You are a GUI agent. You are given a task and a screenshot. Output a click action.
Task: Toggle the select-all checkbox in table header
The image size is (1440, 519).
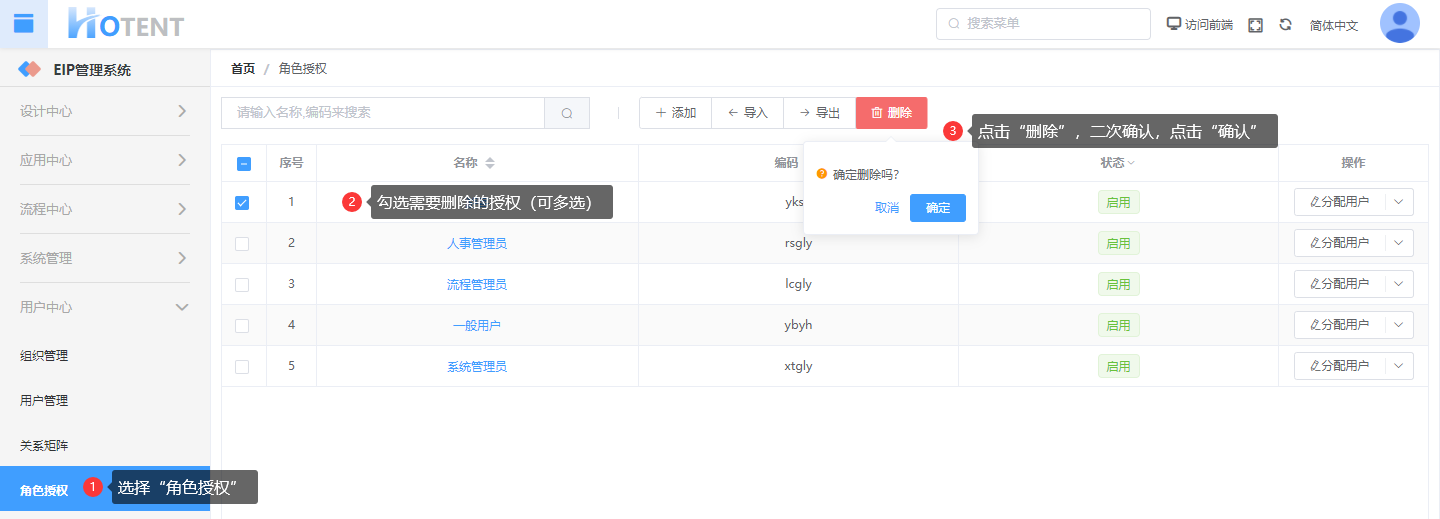point(243,164)
